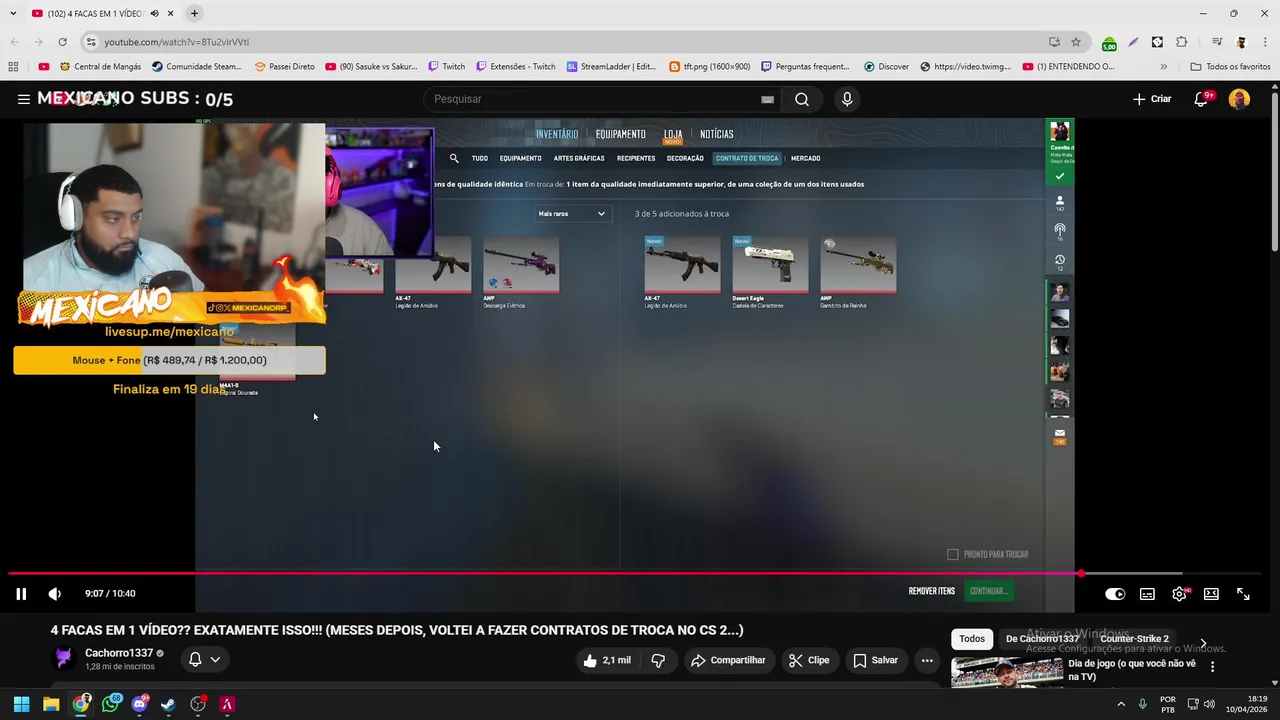
Task: Open WhatsApp from the taskbar
Action: pos(110,704)
